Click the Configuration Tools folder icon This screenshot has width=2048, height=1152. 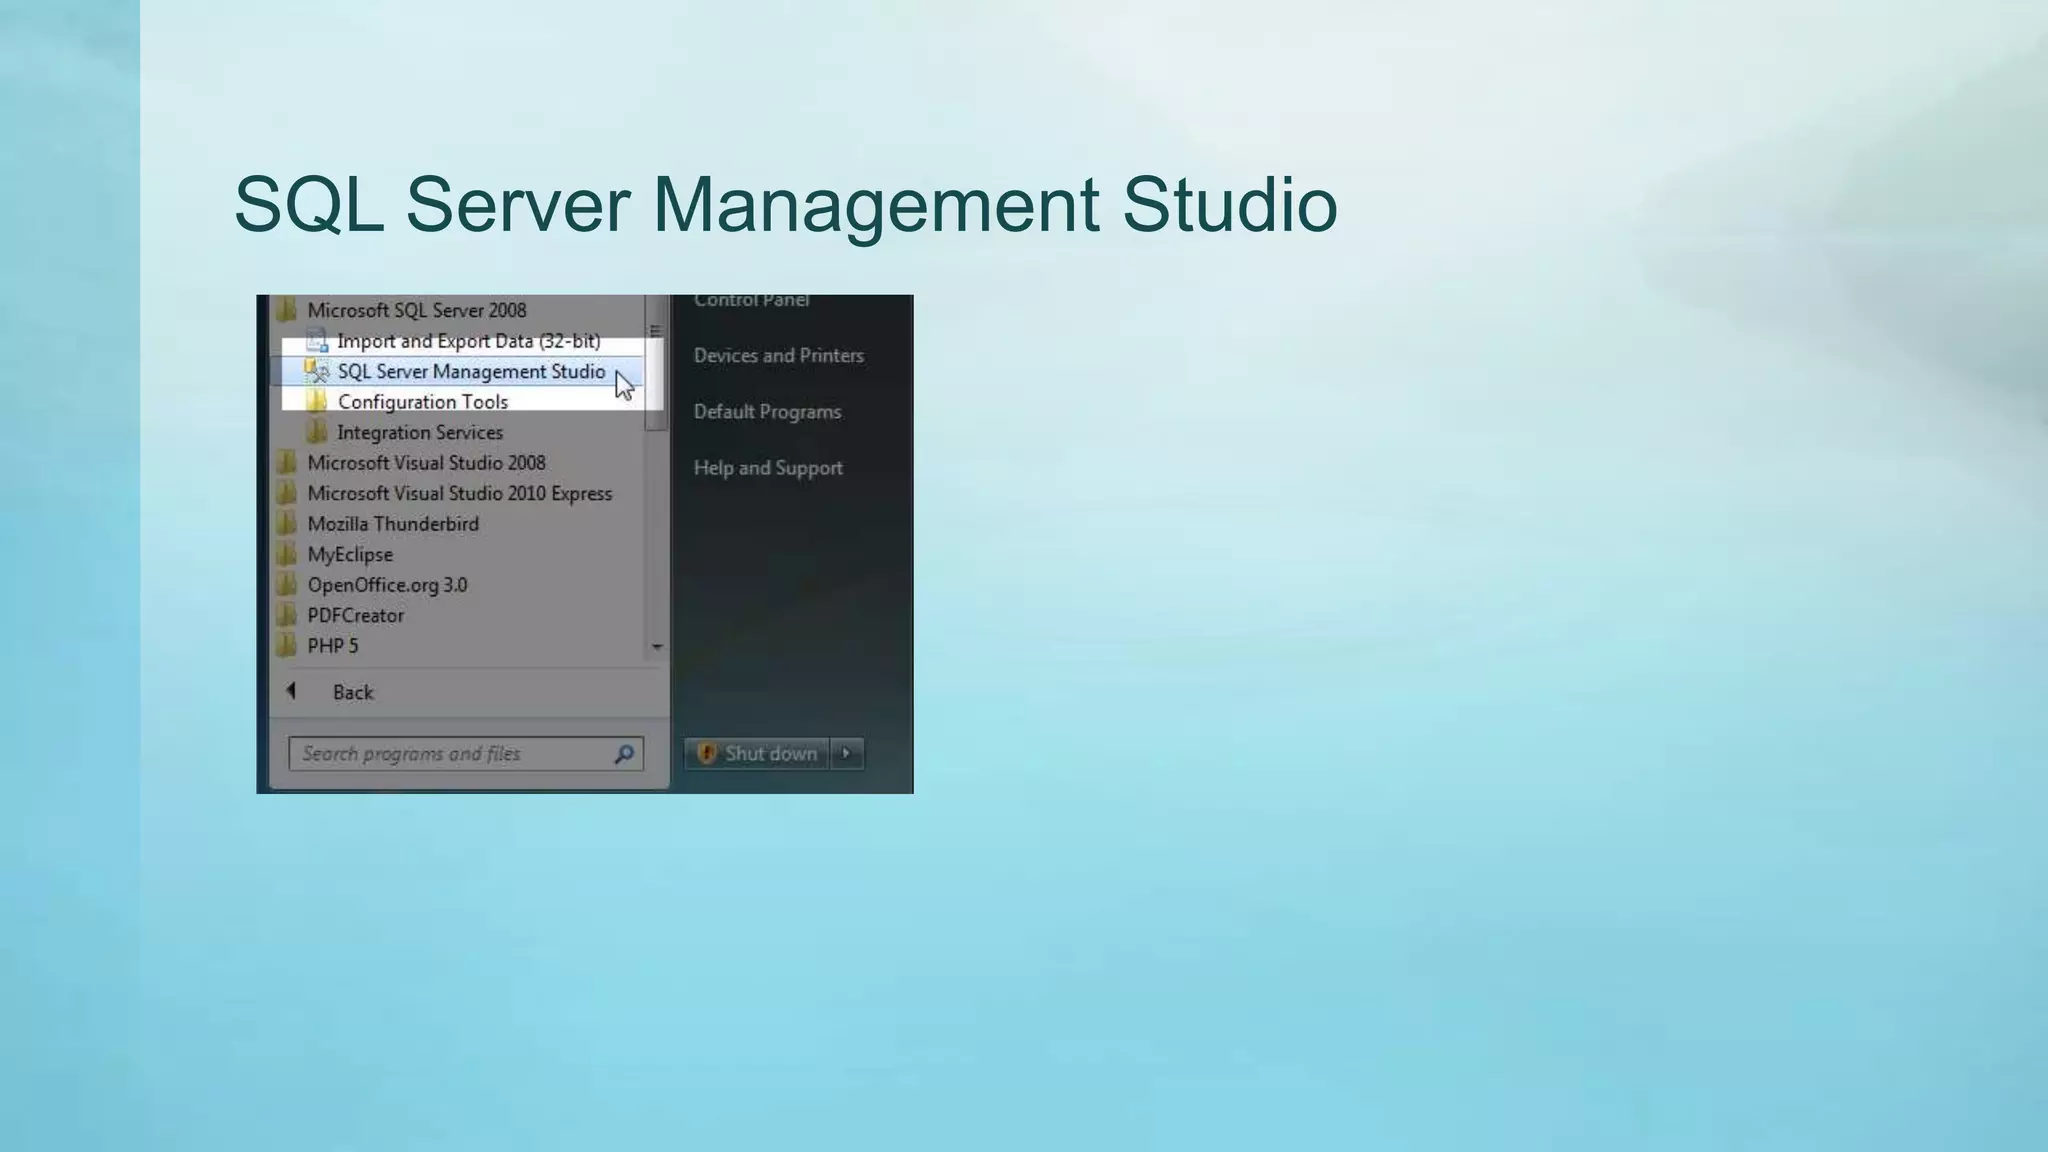[317, 402]
